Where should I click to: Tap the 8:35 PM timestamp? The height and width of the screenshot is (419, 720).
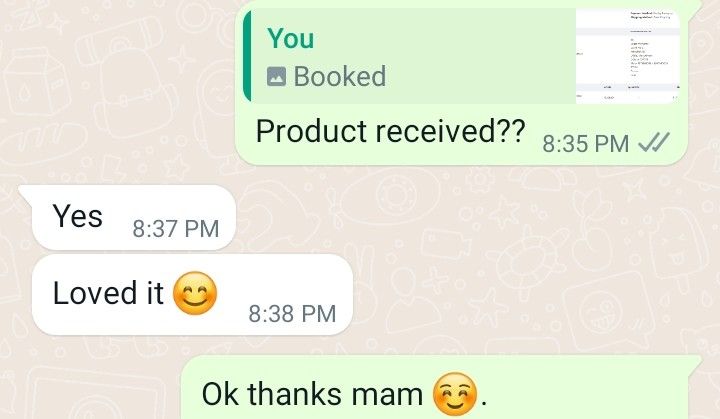(585, 144)
